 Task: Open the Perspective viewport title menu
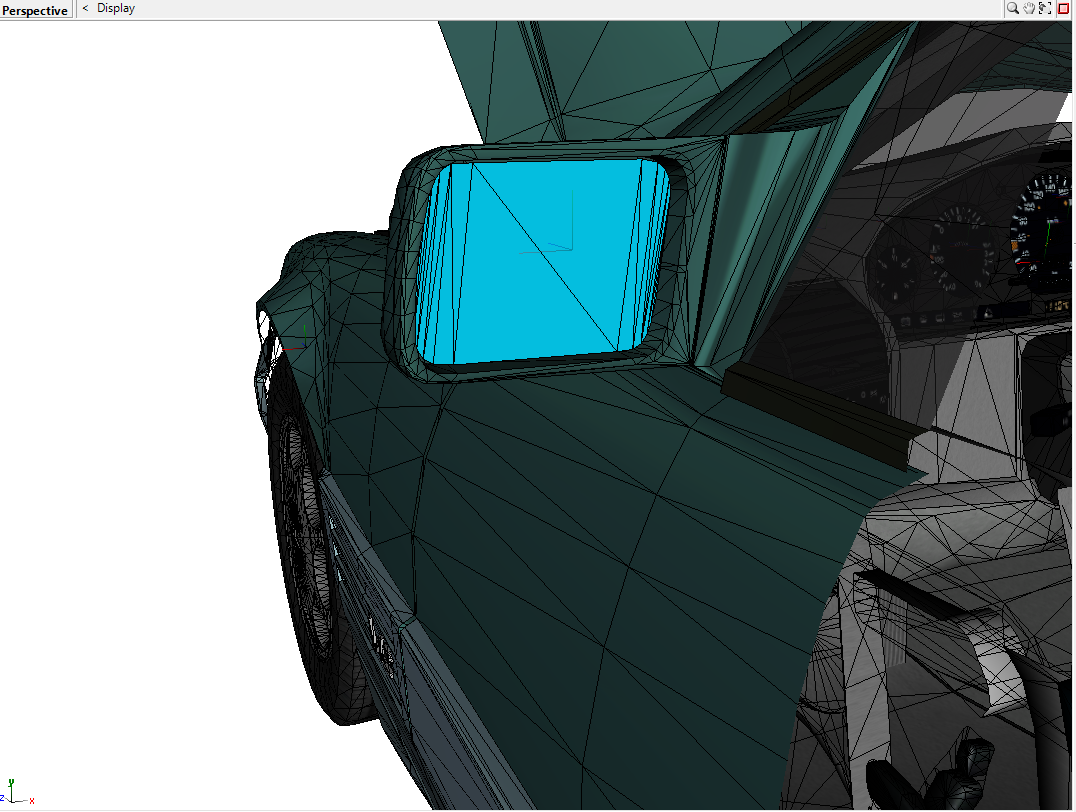[x=35, y=9]
